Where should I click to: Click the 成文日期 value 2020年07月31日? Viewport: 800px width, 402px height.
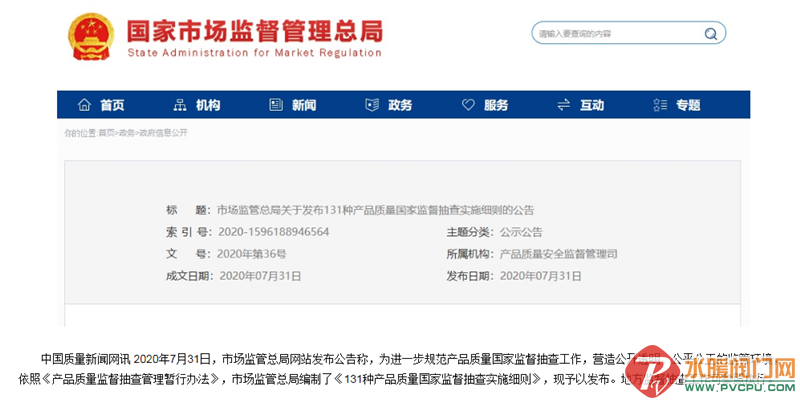260,276
